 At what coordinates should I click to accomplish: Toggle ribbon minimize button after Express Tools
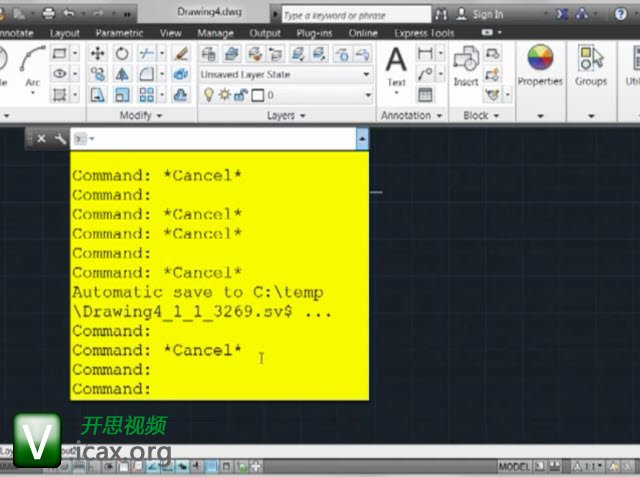tap(487, 32)
